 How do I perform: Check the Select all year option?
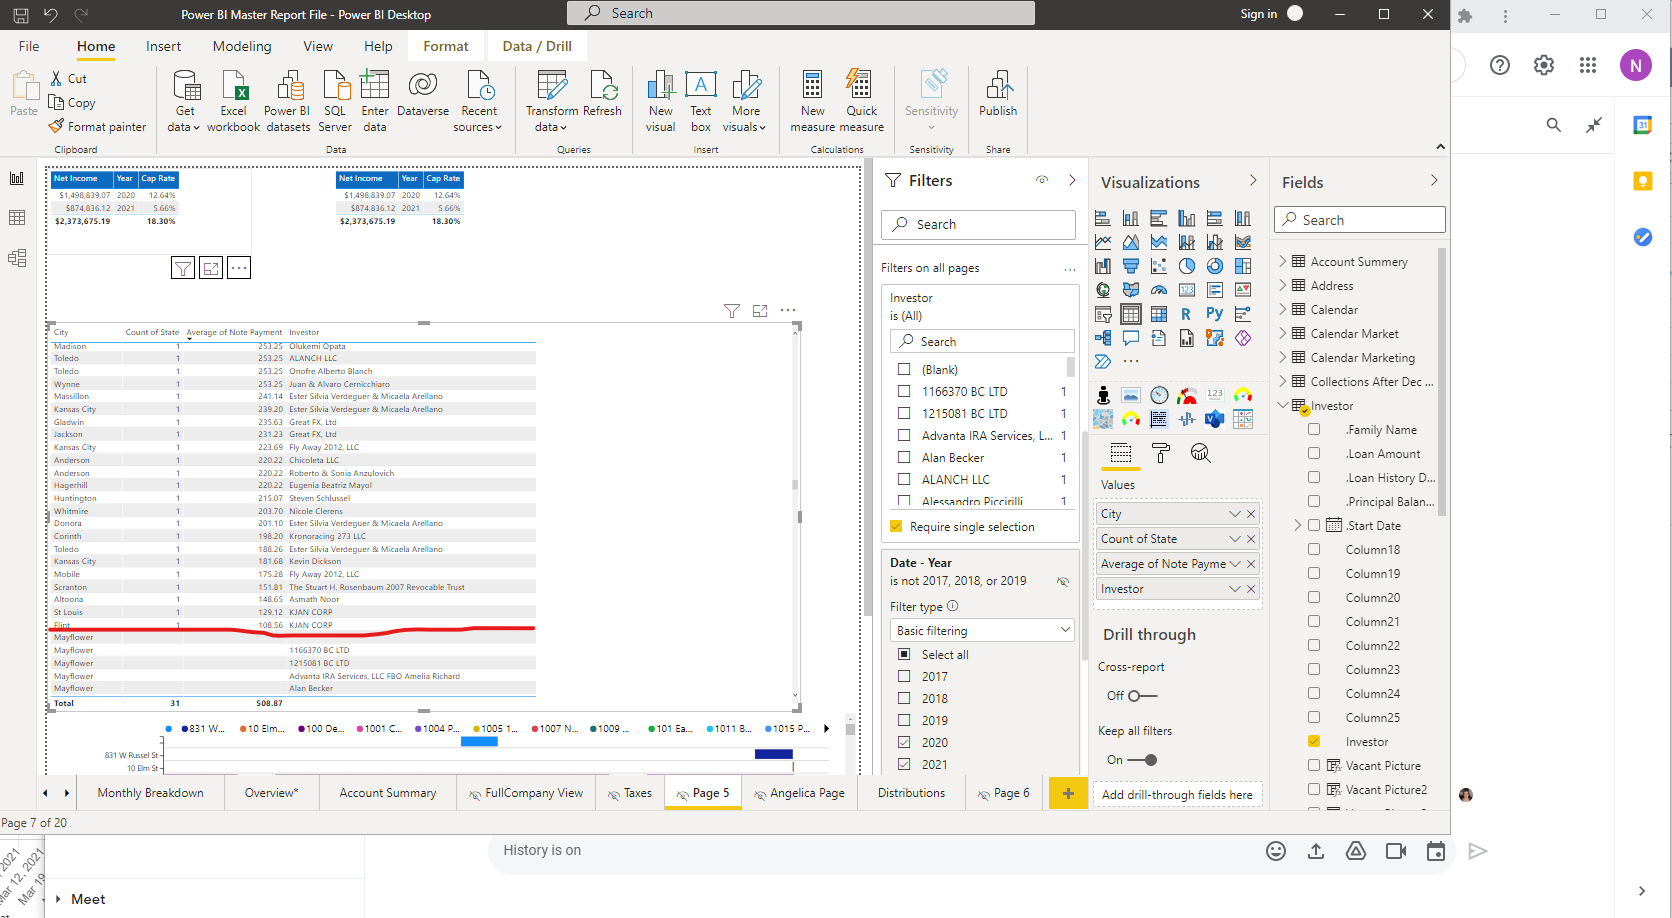click(x=904, y=654)
